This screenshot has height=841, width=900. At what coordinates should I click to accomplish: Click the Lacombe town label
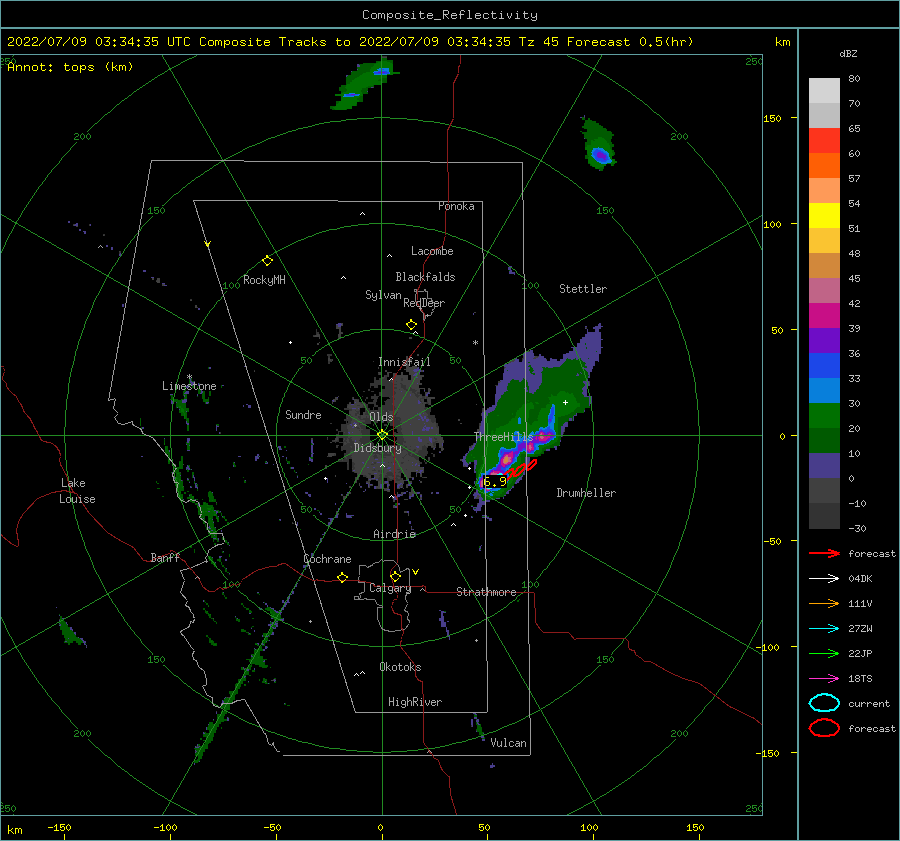(x=432, y=251)
